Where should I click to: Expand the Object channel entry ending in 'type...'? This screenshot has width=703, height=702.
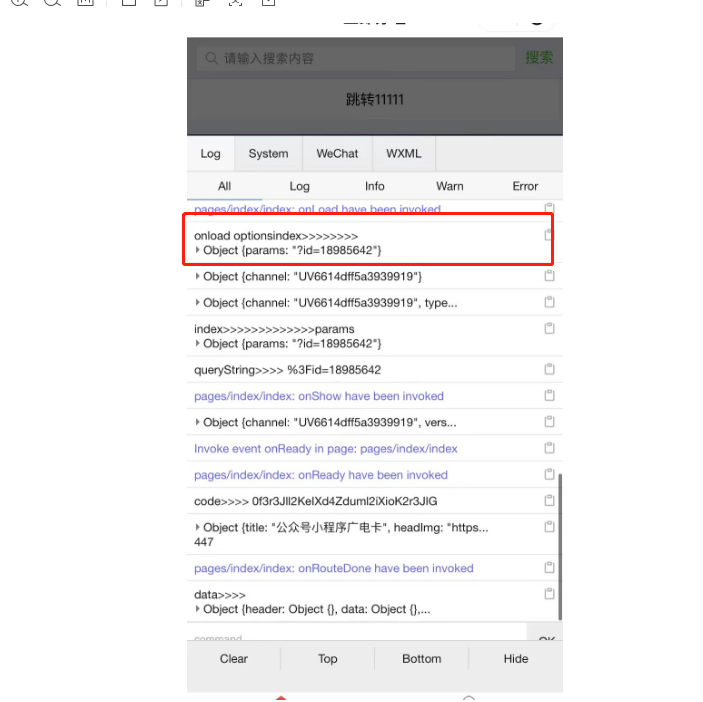tap(197, 303)
